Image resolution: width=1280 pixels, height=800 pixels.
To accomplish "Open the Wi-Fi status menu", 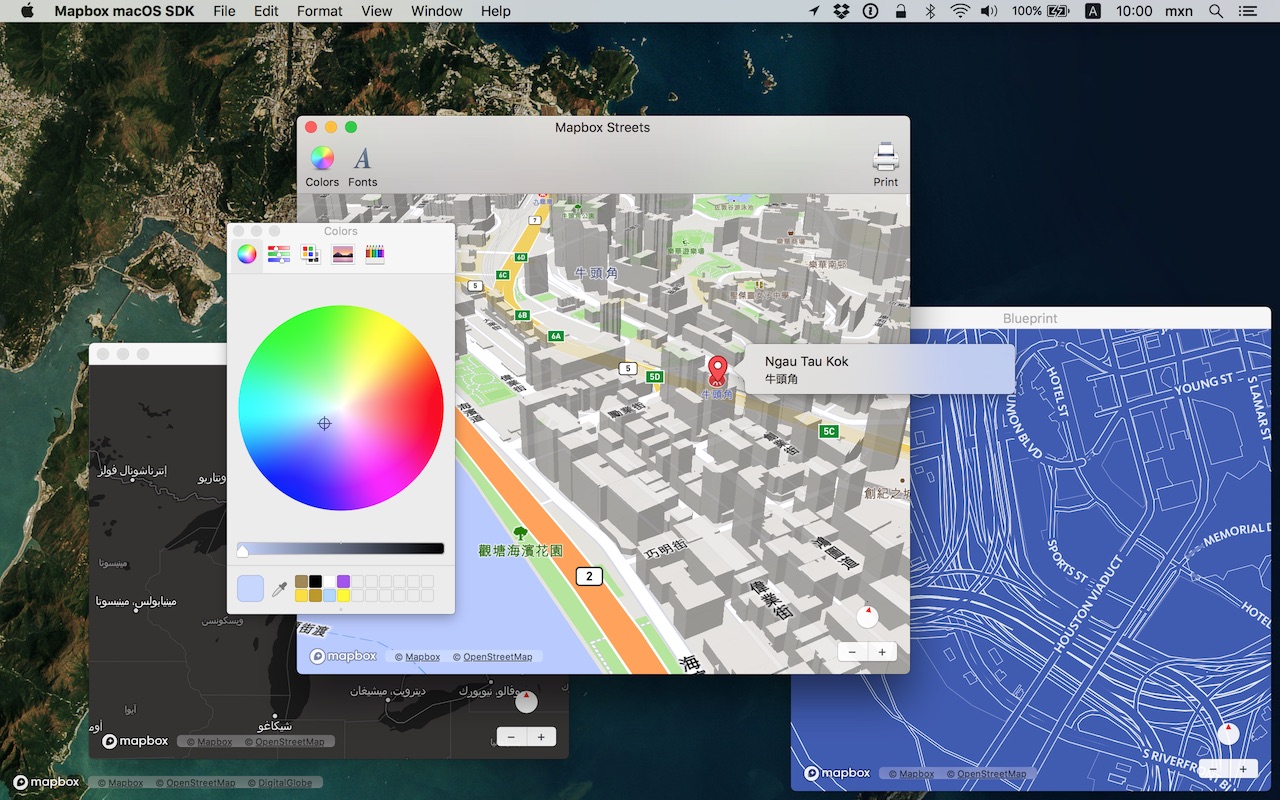I will coord(960,11).
